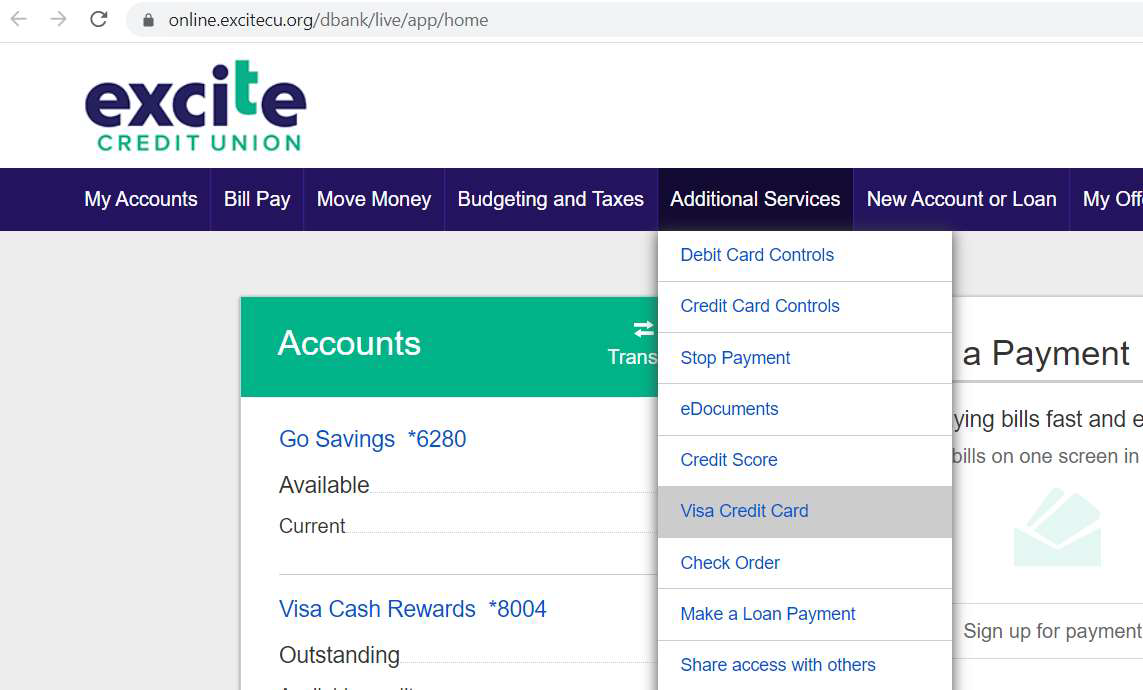Click the envelope bill pay illustration

click(1057, 528)
